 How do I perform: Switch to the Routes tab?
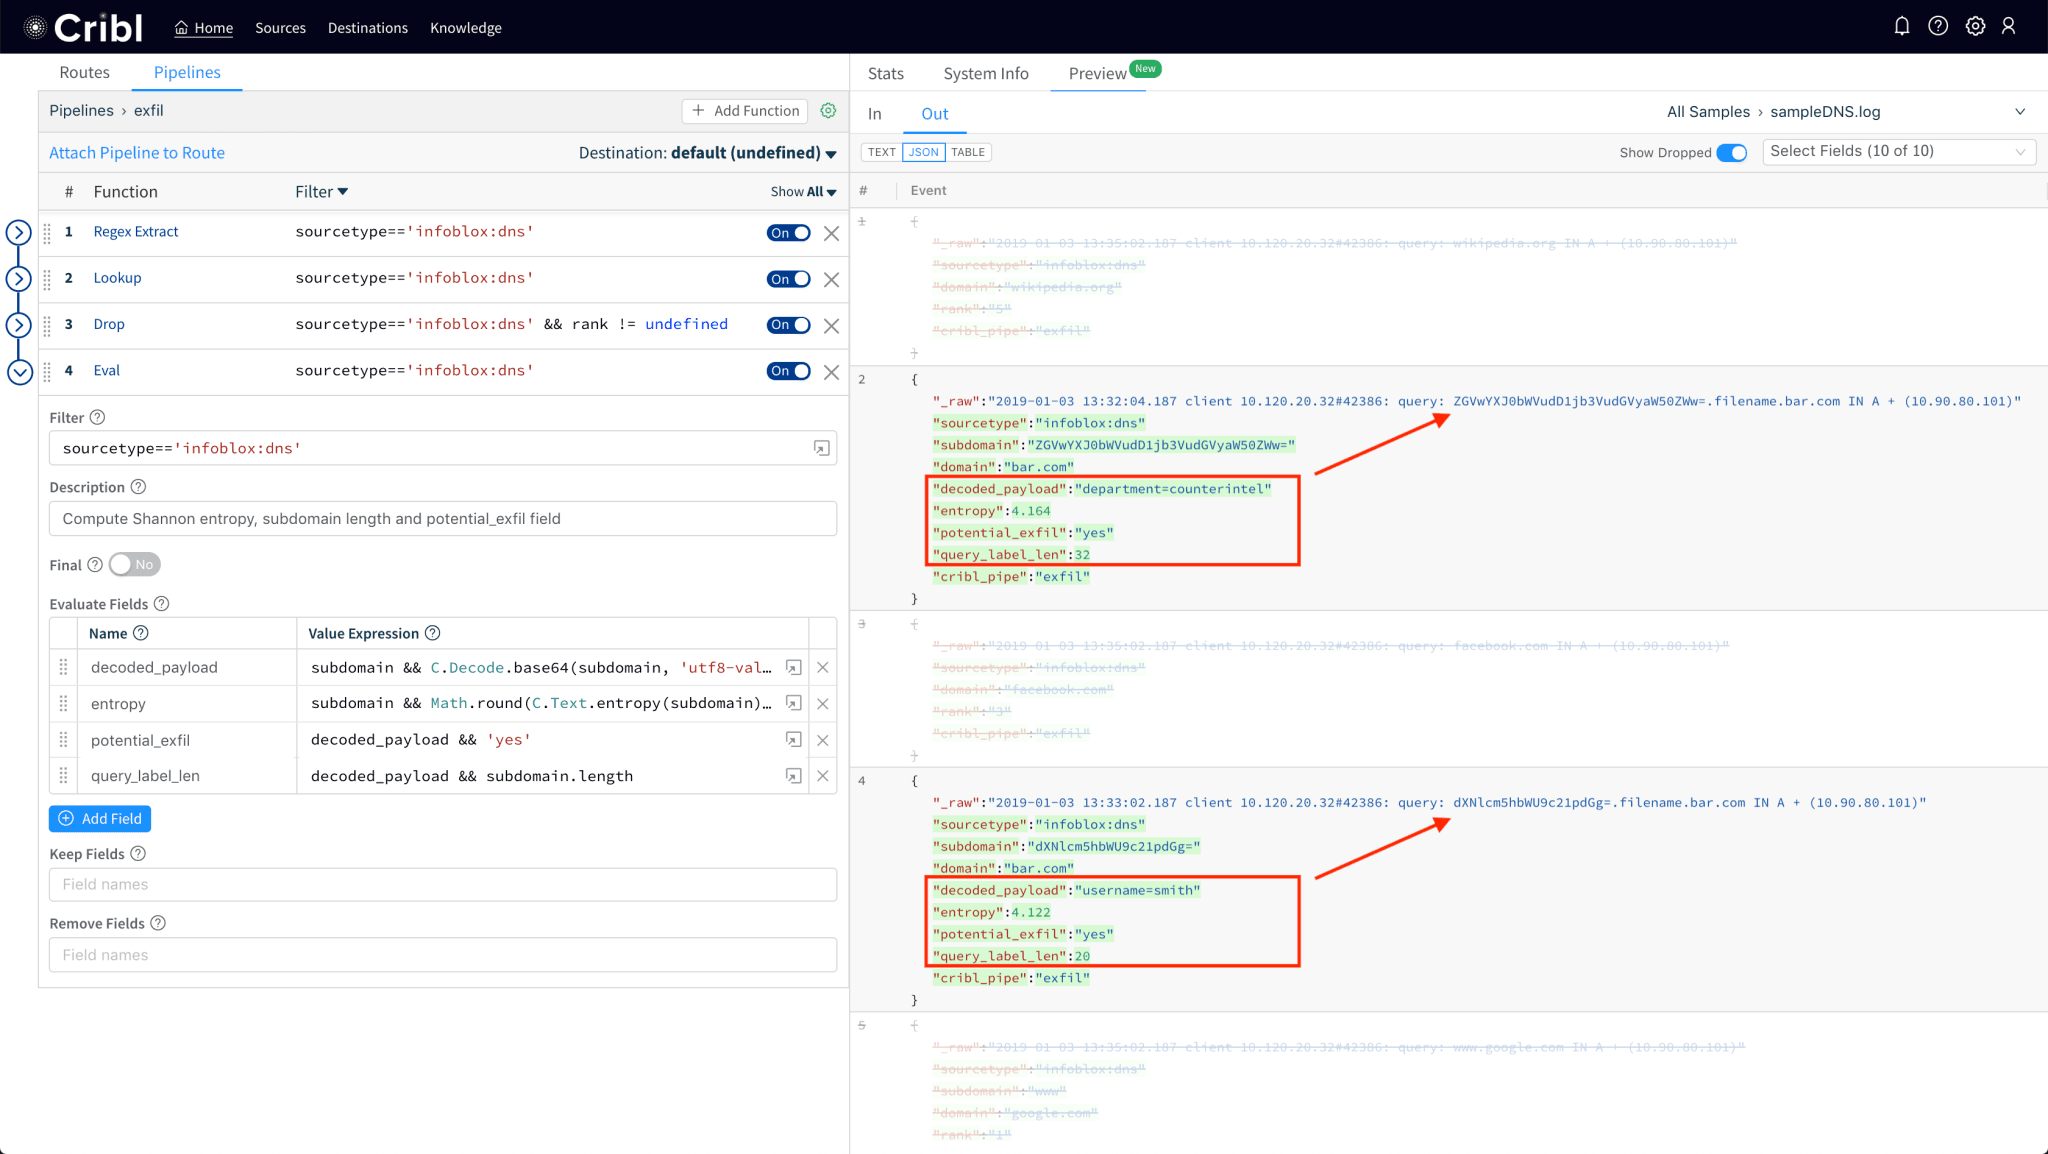coord(84,72)
